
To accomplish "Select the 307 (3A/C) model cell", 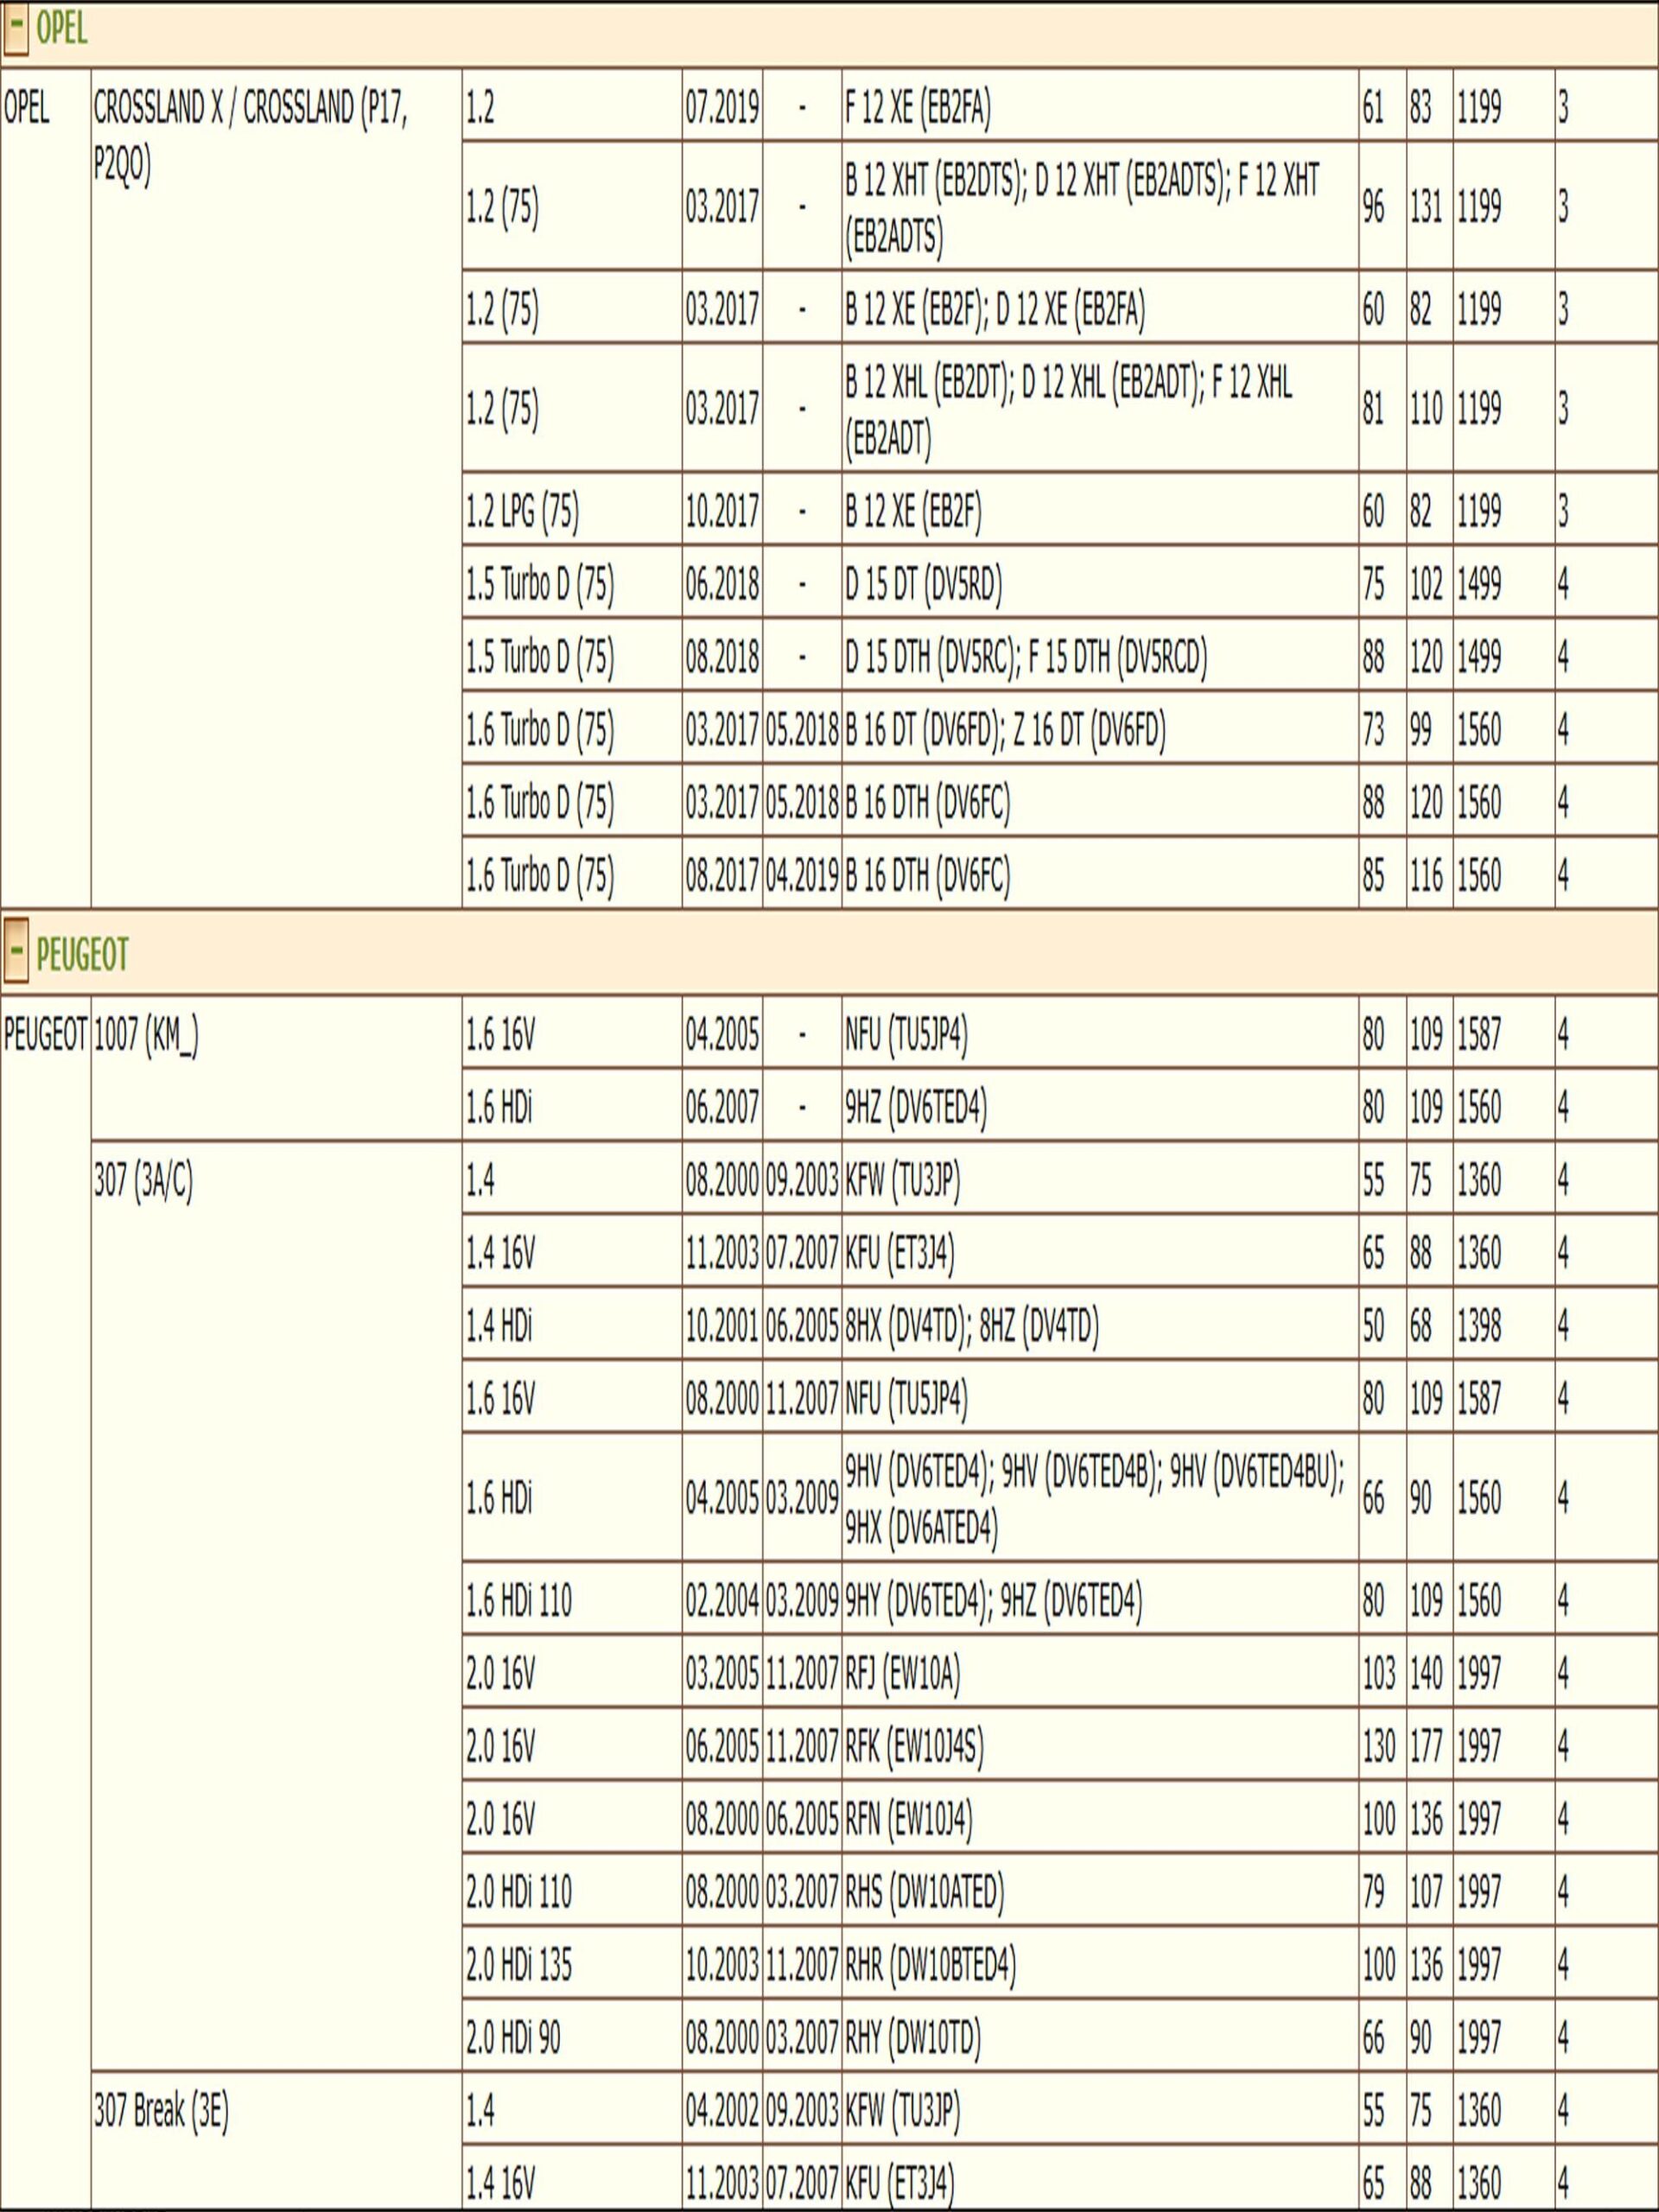I will [143, 1182].
